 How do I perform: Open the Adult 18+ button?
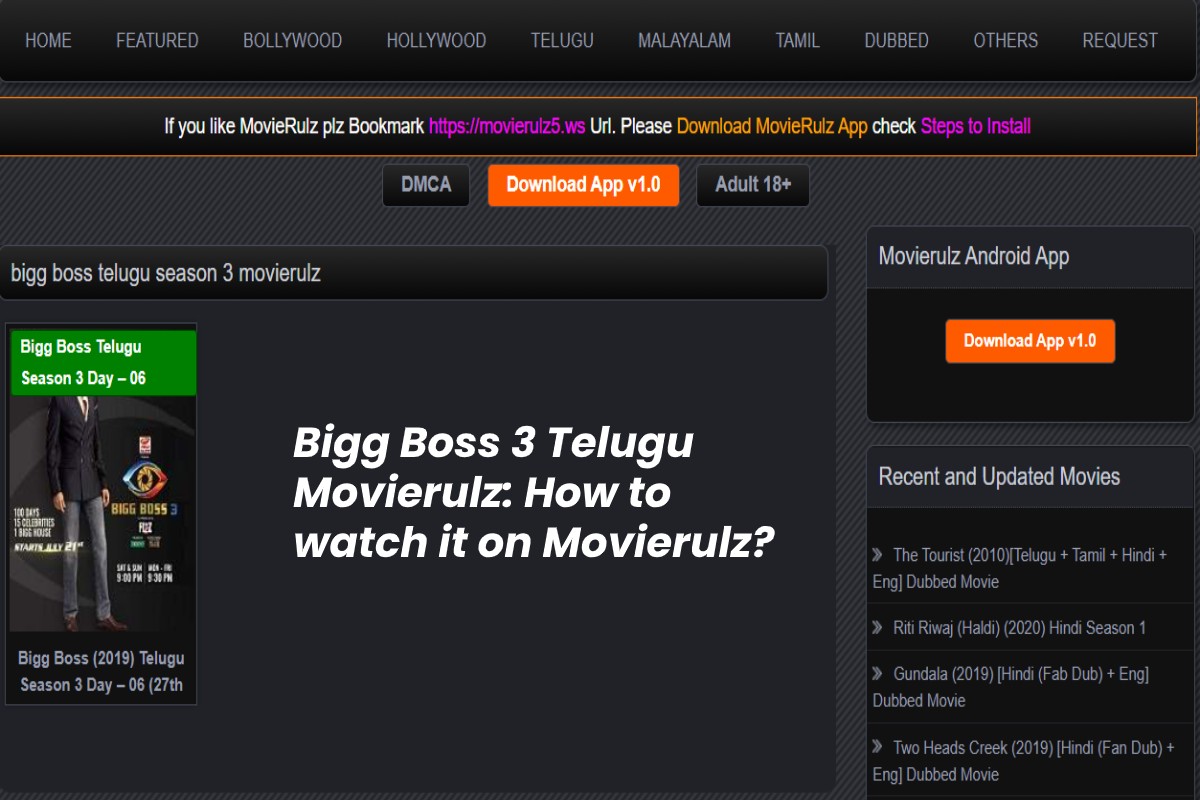[x=753, y=185]
